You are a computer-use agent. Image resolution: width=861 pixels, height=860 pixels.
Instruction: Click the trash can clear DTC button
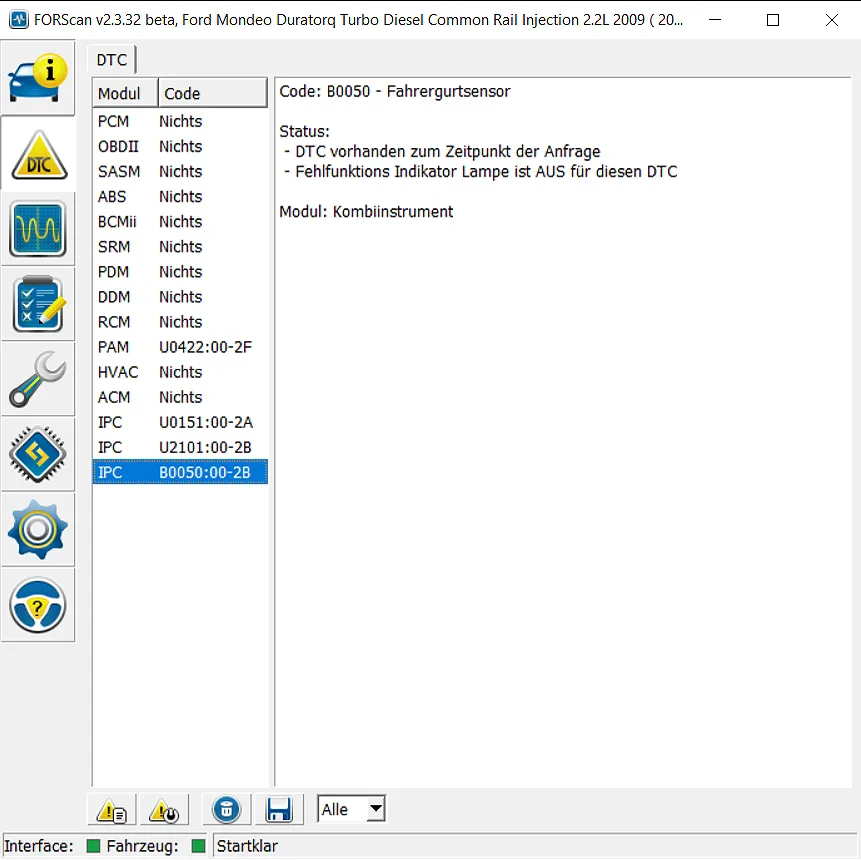(x=227, y=810)
